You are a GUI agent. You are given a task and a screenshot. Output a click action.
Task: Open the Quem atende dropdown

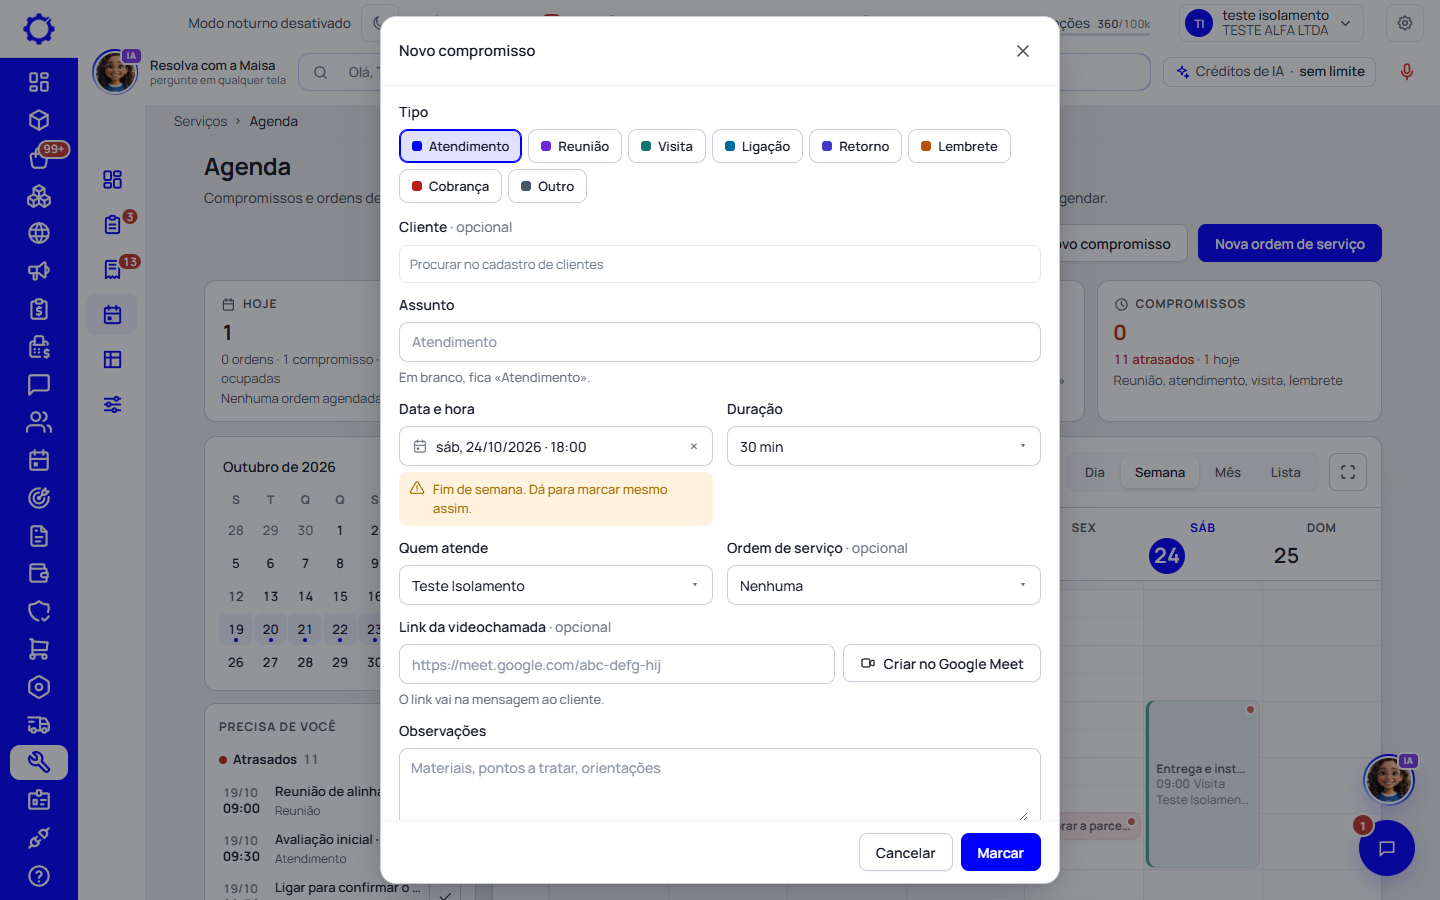click(555, 585)
